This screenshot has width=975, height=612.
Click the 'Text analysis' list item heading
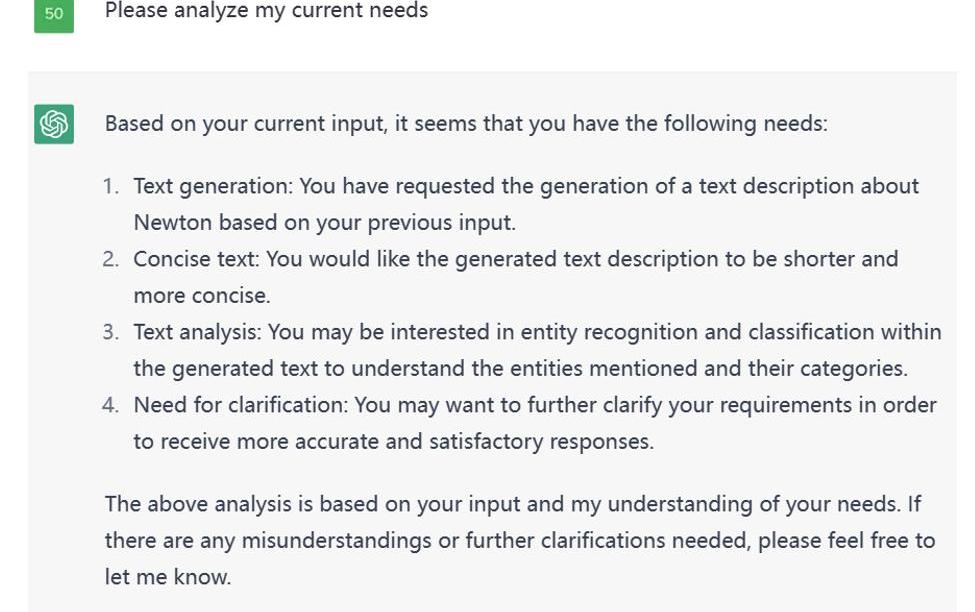coord(197,332)
